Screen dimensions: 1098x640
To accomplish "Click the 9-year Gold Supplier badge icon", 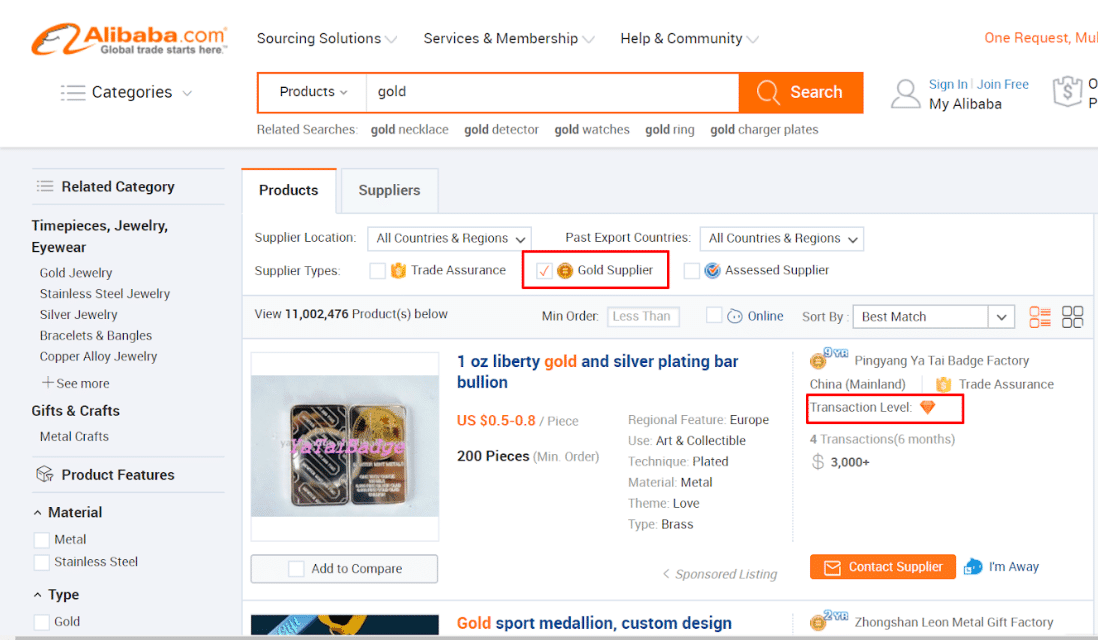I will (820, 360).
